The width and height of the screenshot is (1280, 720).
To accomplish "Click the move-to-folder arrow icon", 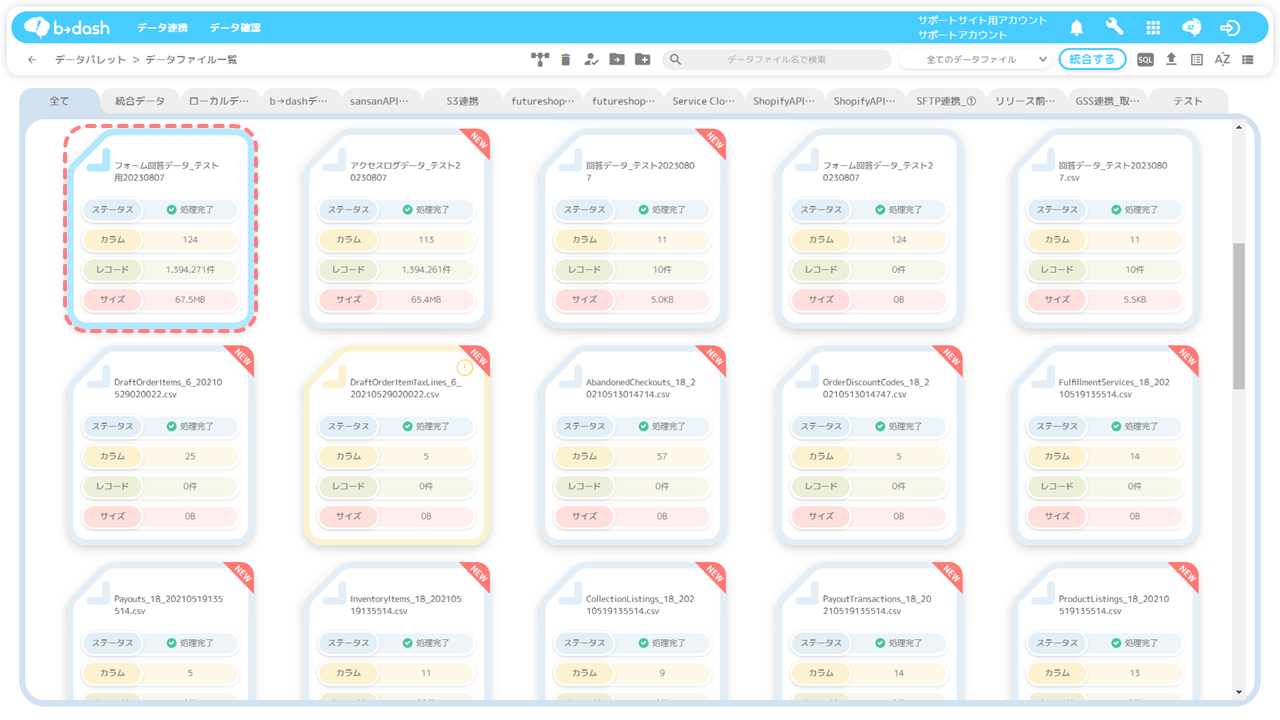I will tap(616, 60).
